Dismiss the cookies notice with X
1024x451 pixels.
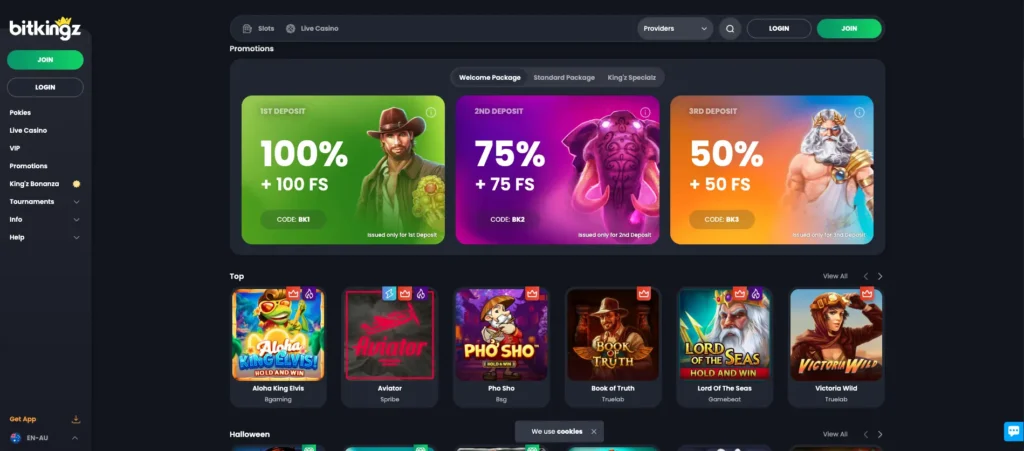click(594, 431)
